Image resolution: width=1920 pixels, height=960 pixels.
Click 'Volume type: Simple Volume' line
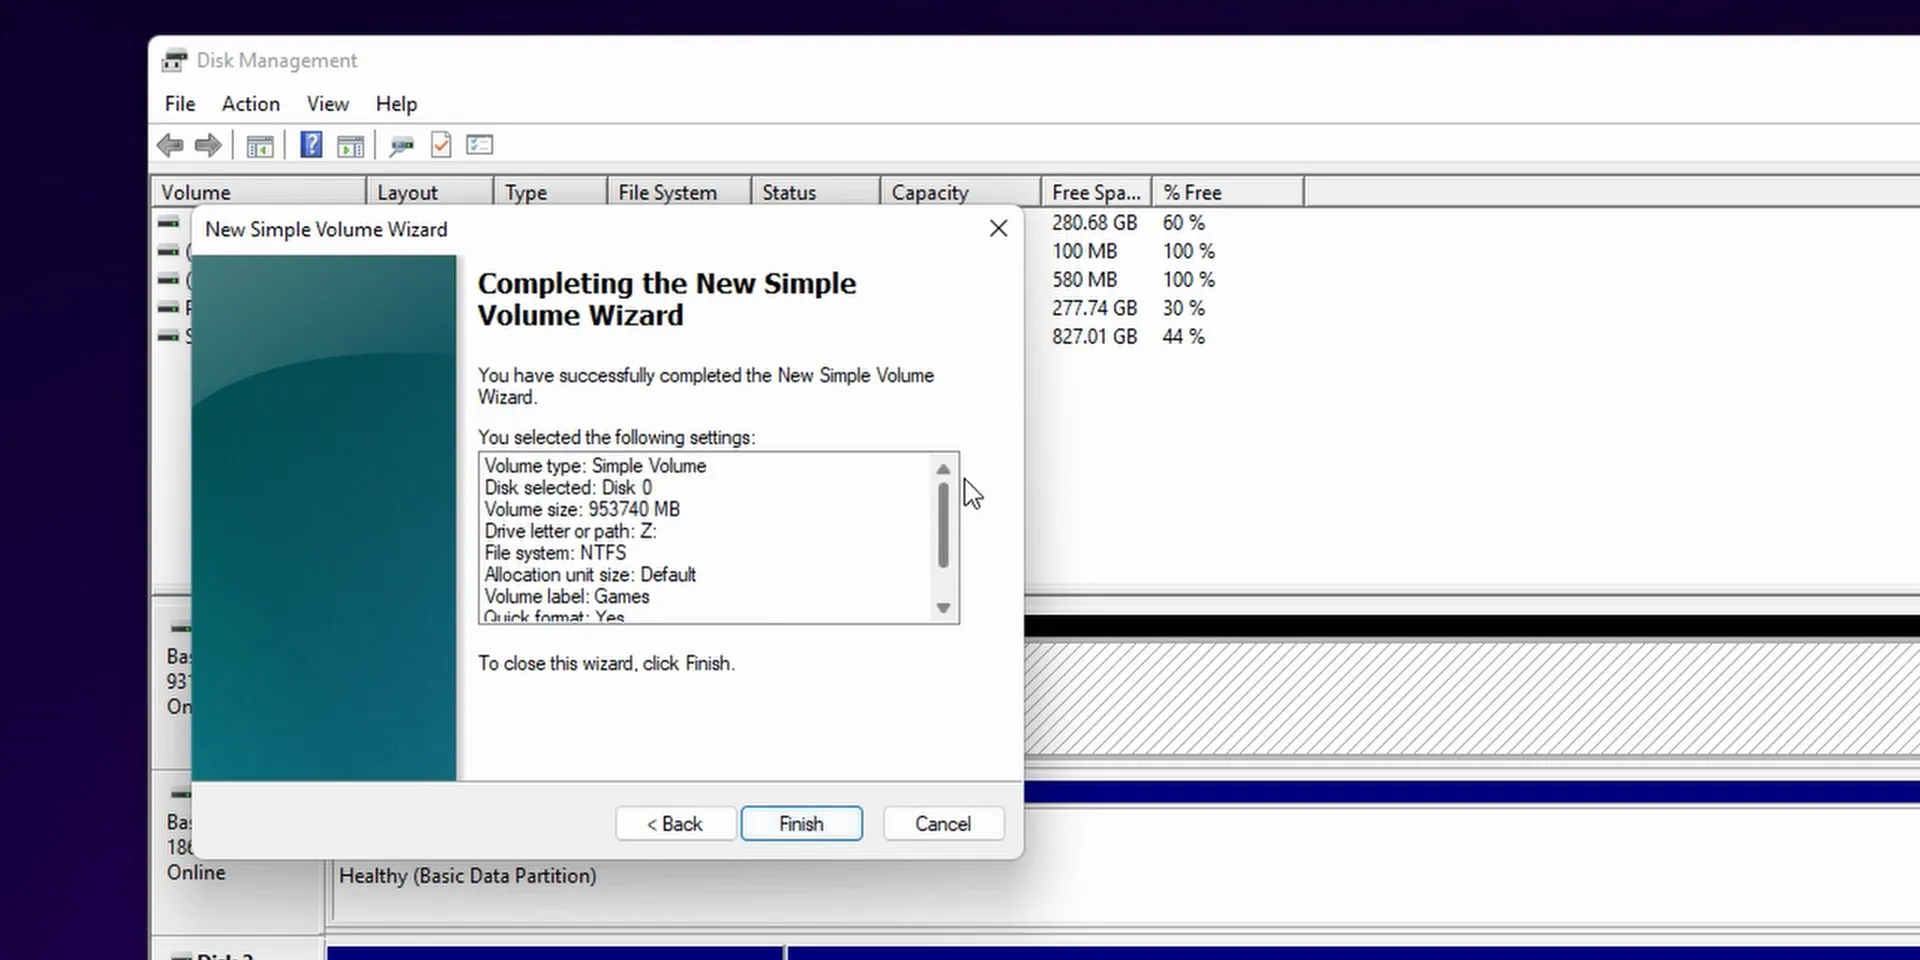(595, 466)
